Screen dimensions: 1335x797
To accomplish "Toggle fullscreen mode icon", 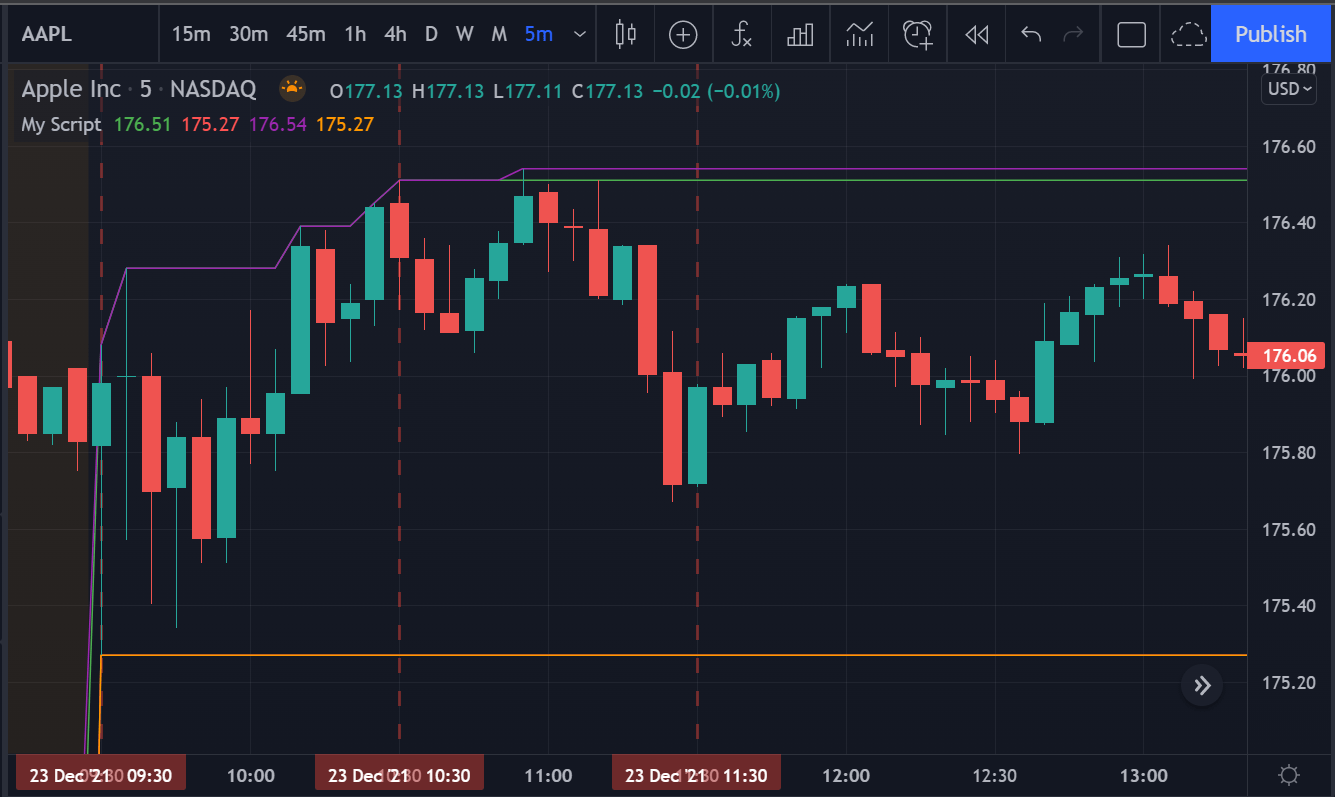I will pos(1130,33).
